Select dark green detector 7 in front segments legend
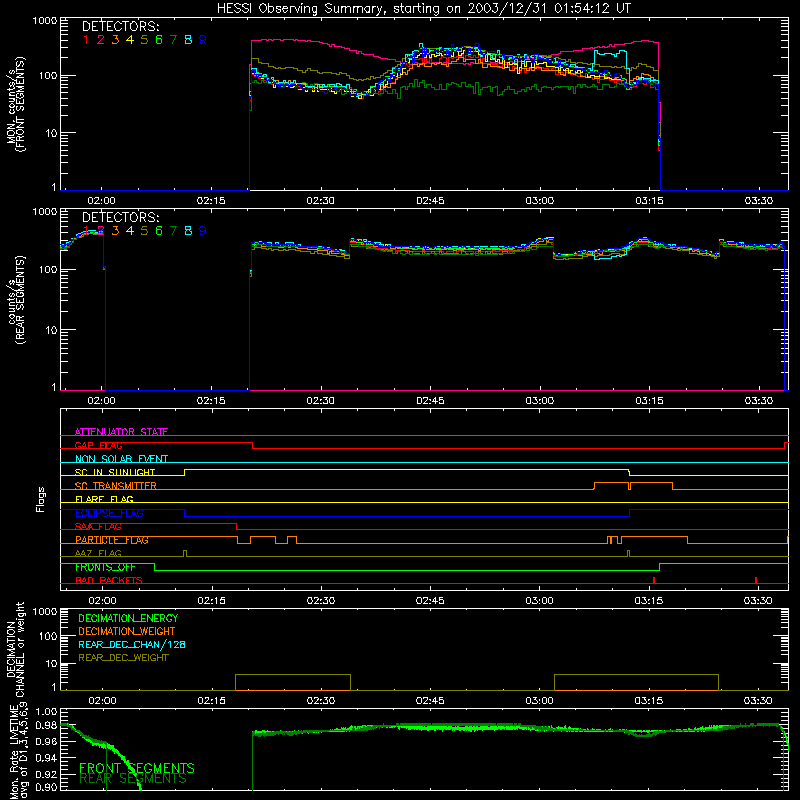 [173, 40]
